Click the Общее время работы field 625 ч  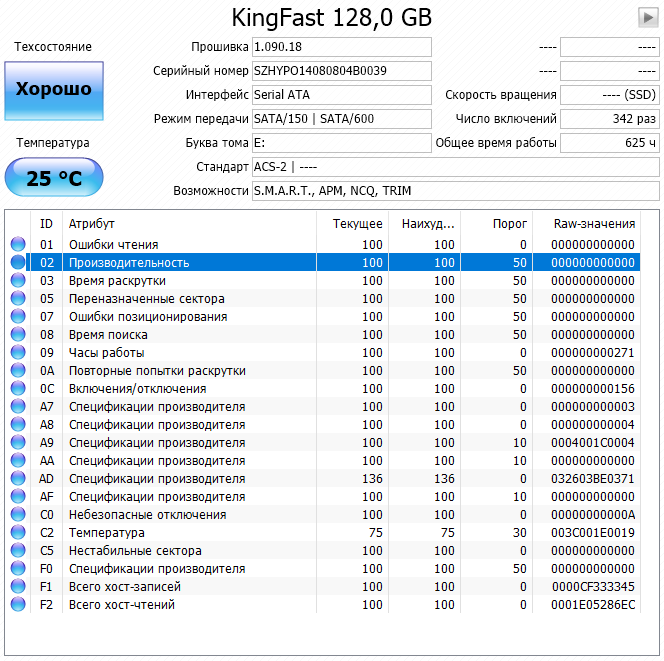[x=610, y=143]
